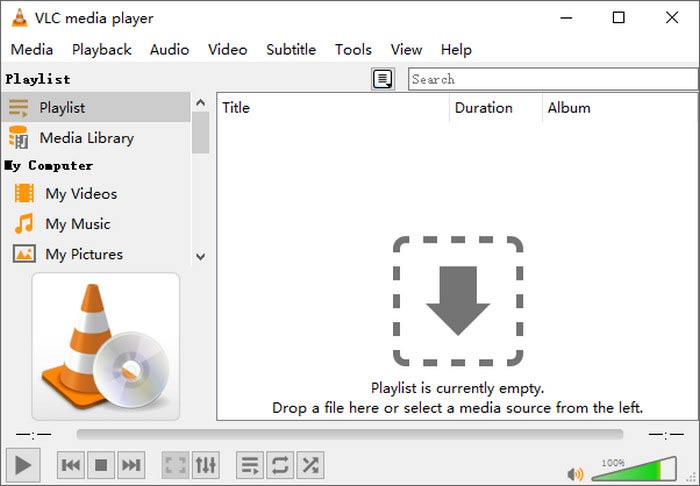Click the playback seek bar
The height and width of the screenshot is (486, 700).
tap(350, 434)
